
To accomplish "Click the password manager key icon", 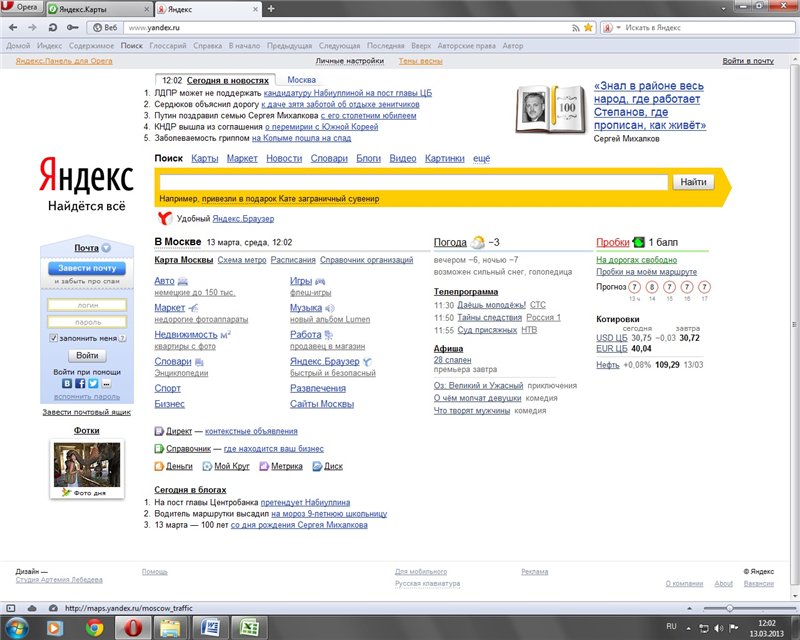I will 72,28.
